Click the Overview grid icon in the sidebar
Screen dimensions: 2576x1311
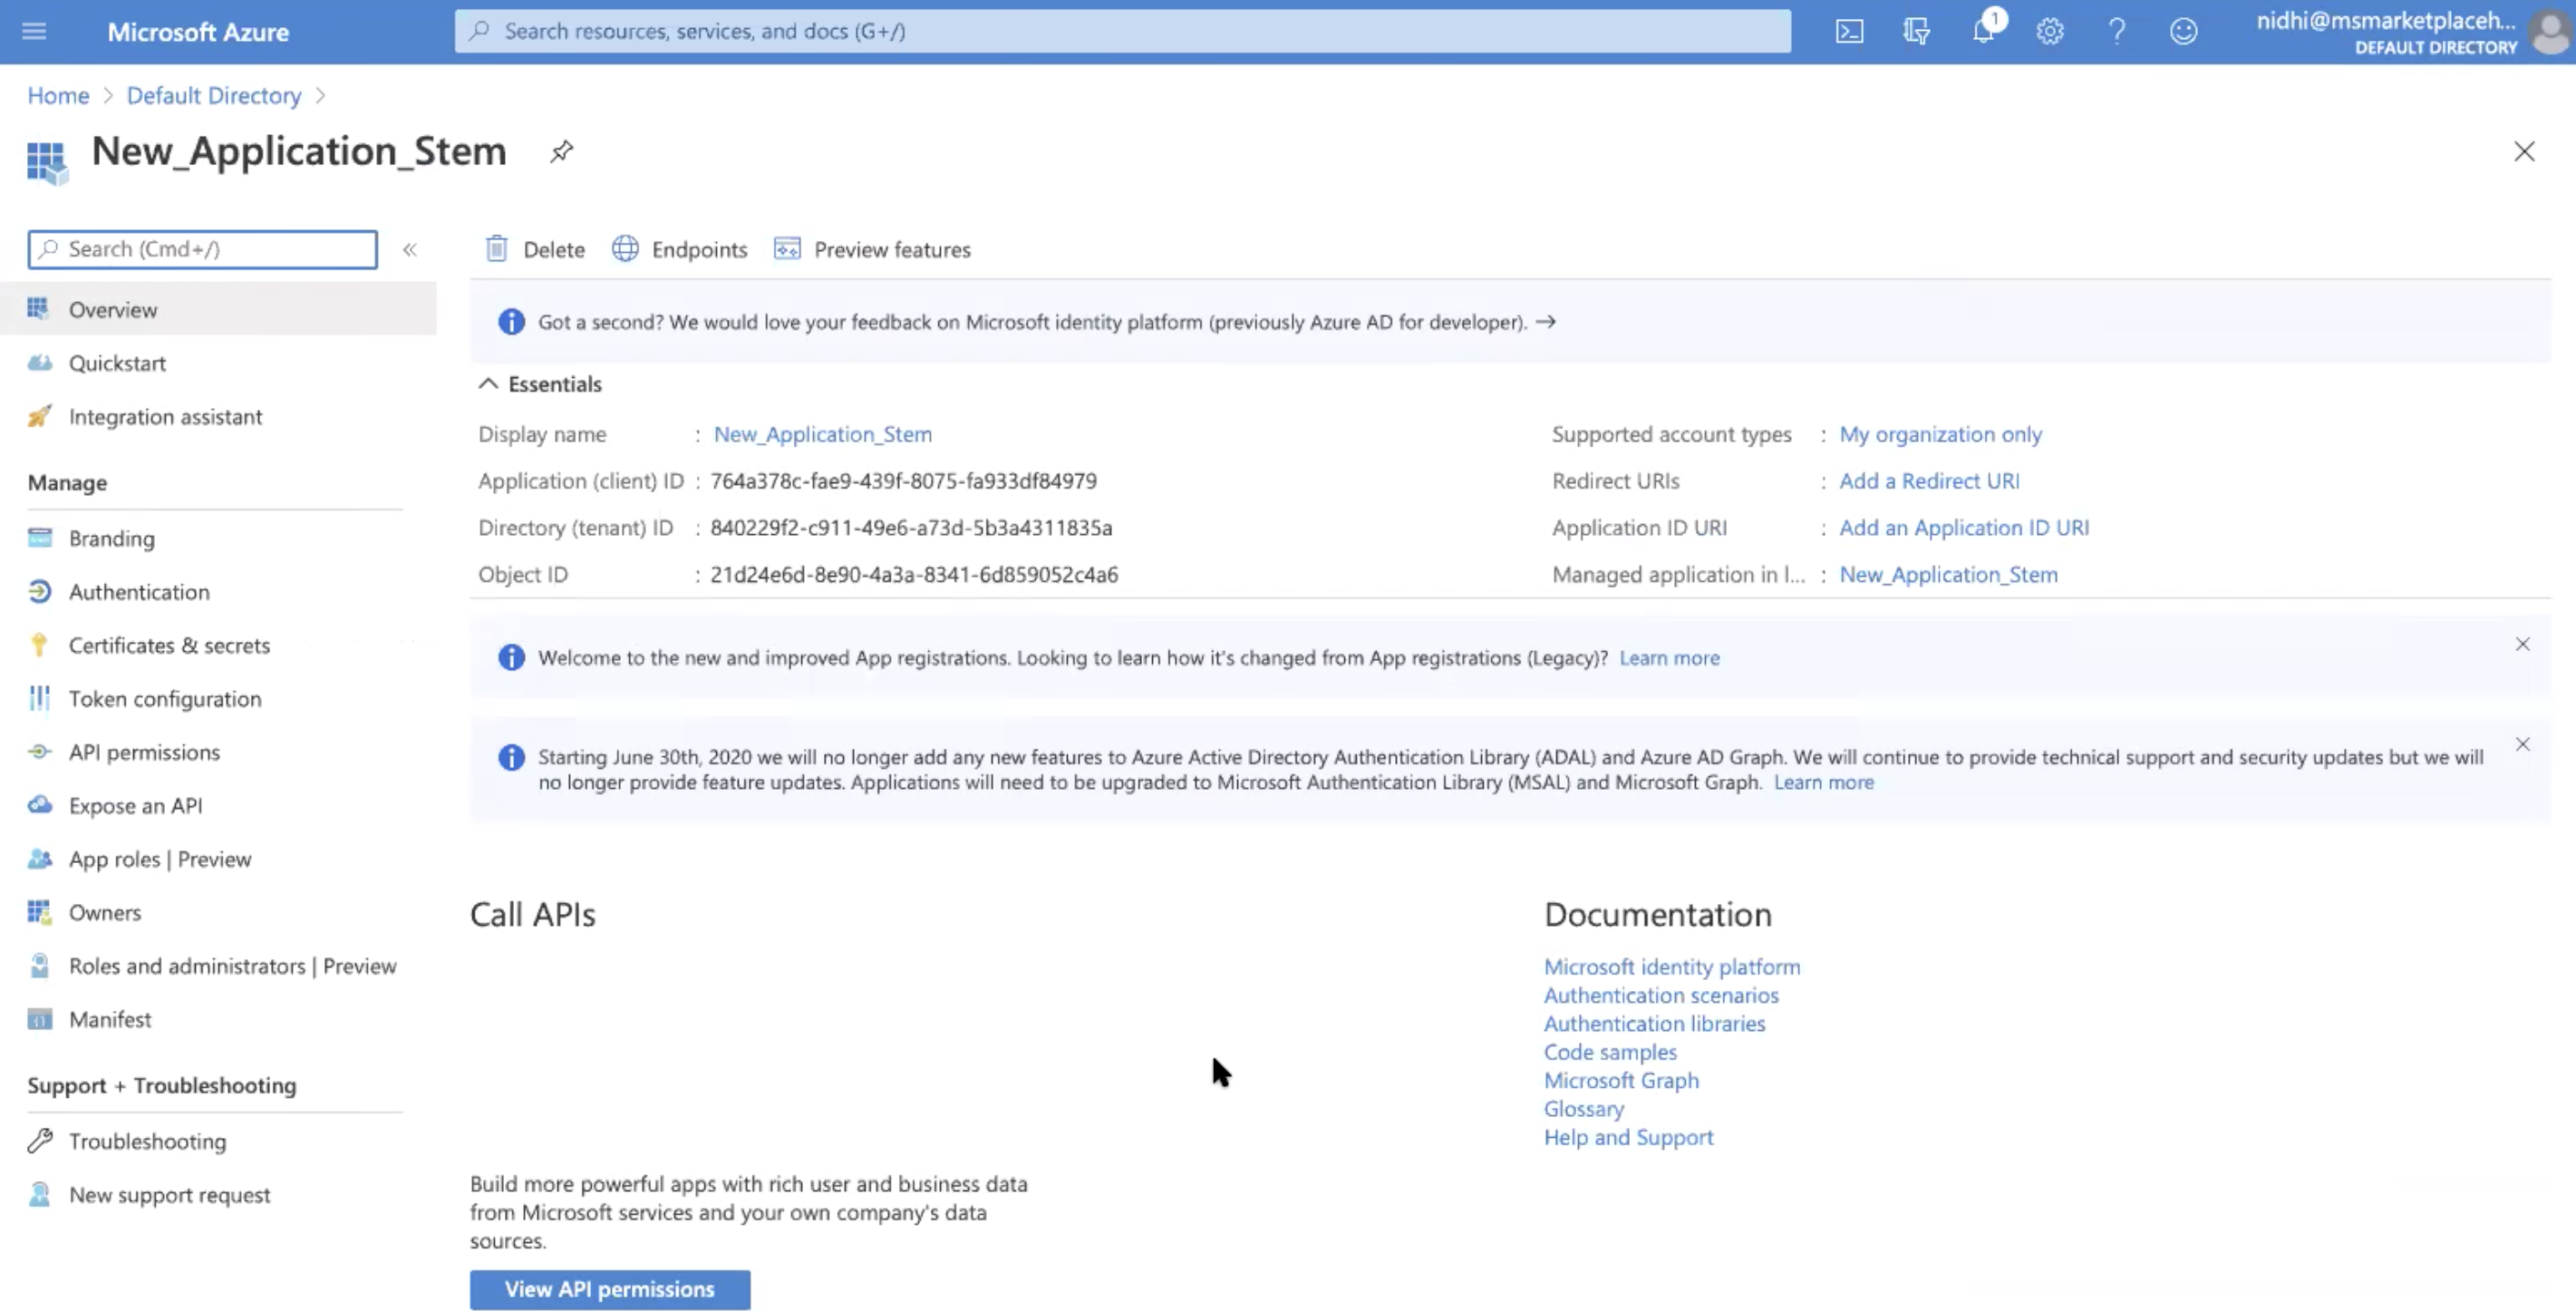38,308
